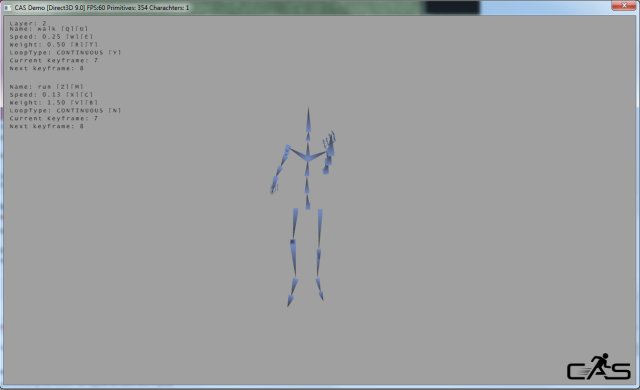Click "Next keyframe: 8" under the run animation

(47, 126)
